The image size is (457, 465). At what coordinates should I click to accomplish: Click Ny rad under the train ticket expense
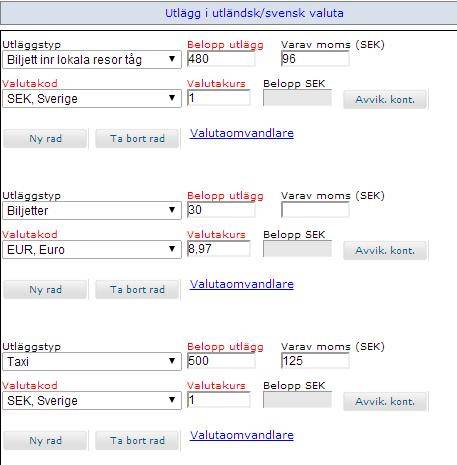click(x=45, y=139)
